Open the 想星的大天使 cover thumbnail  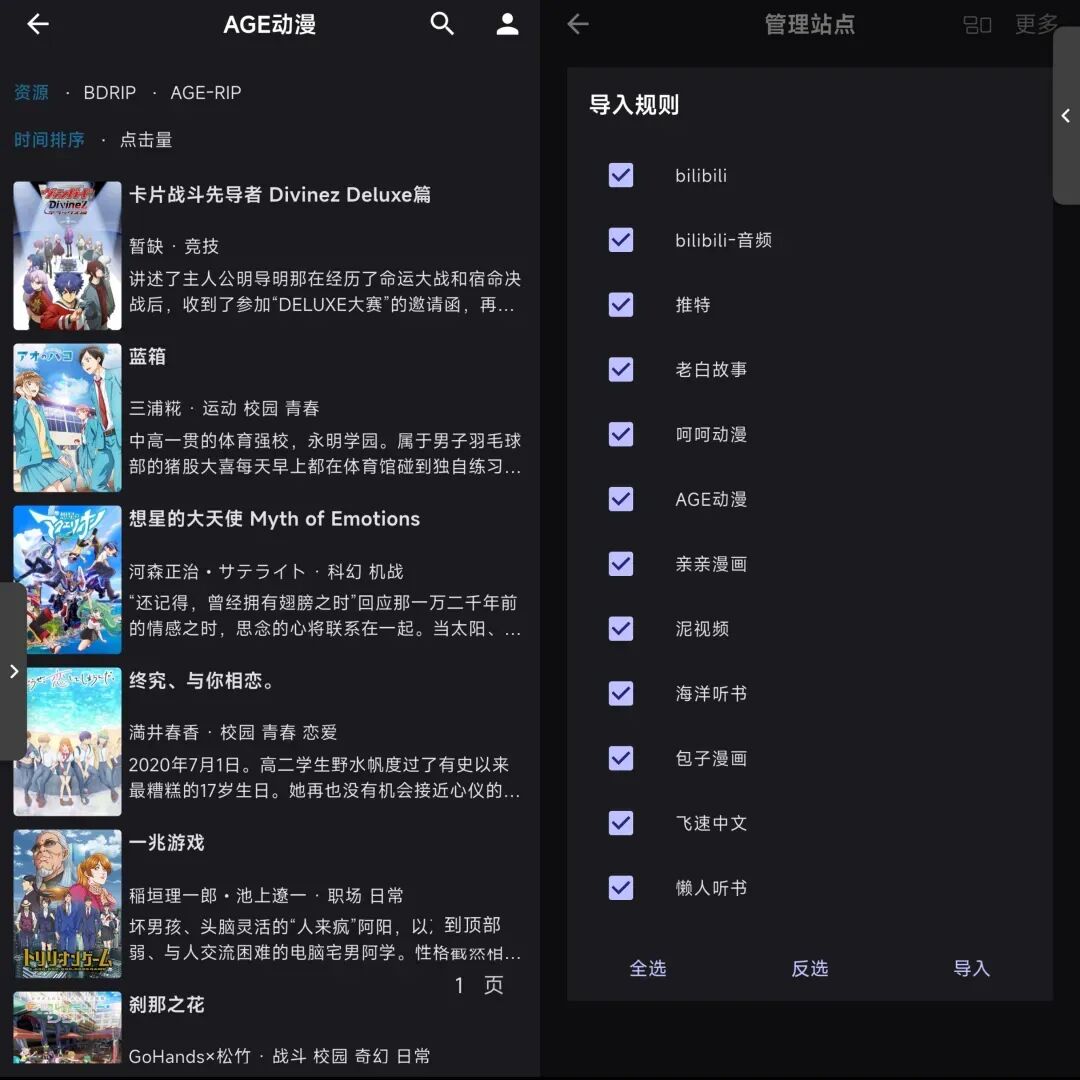[68, 579]
